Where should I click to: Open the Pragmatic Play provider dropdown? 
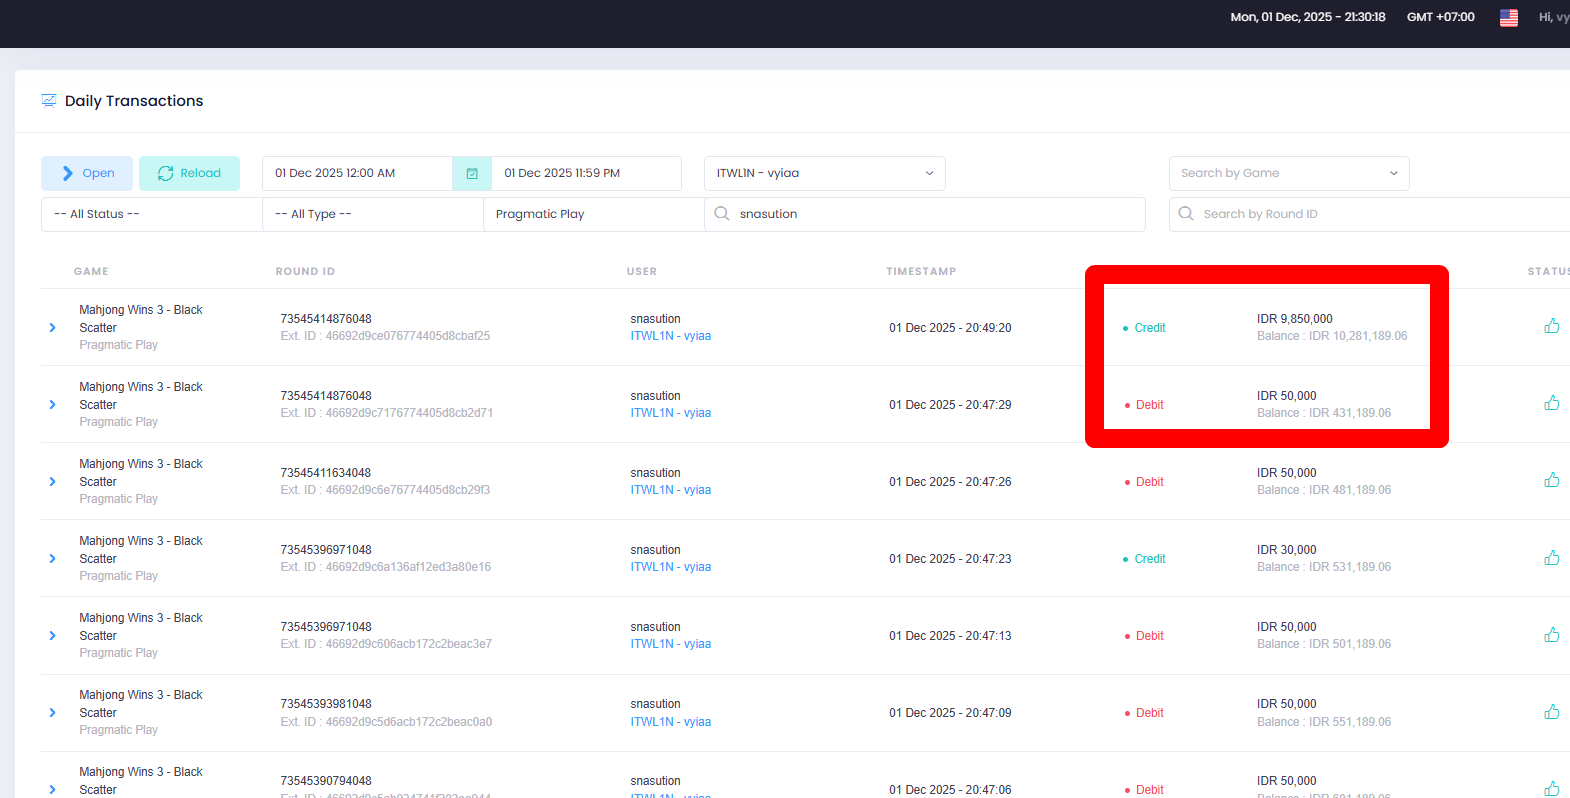pyautogui.click(x=593, y=214)
